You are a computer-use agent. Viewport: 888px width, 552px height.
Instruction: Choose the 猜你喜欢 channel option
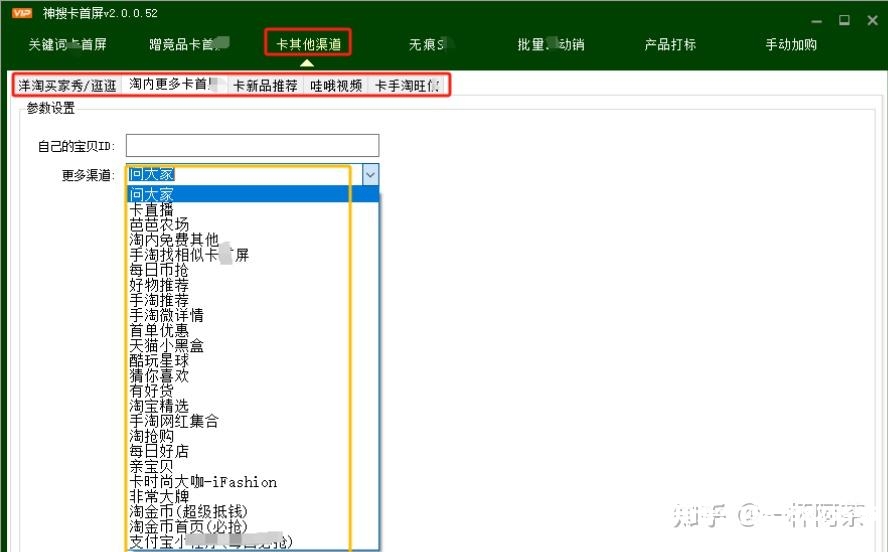tap(159, 376)
